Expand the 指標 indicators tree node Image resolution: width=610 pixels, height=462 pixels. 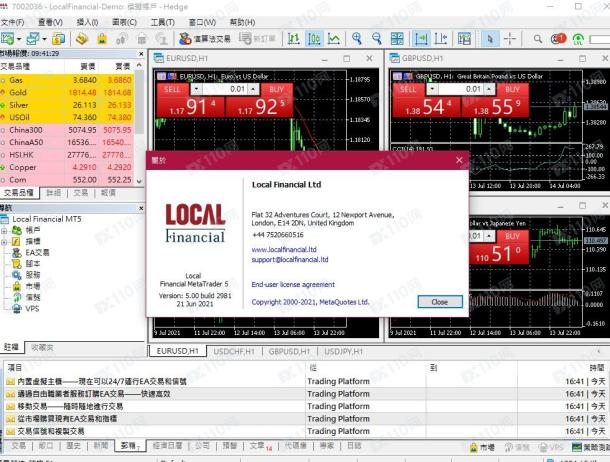[x=4, y=242]
